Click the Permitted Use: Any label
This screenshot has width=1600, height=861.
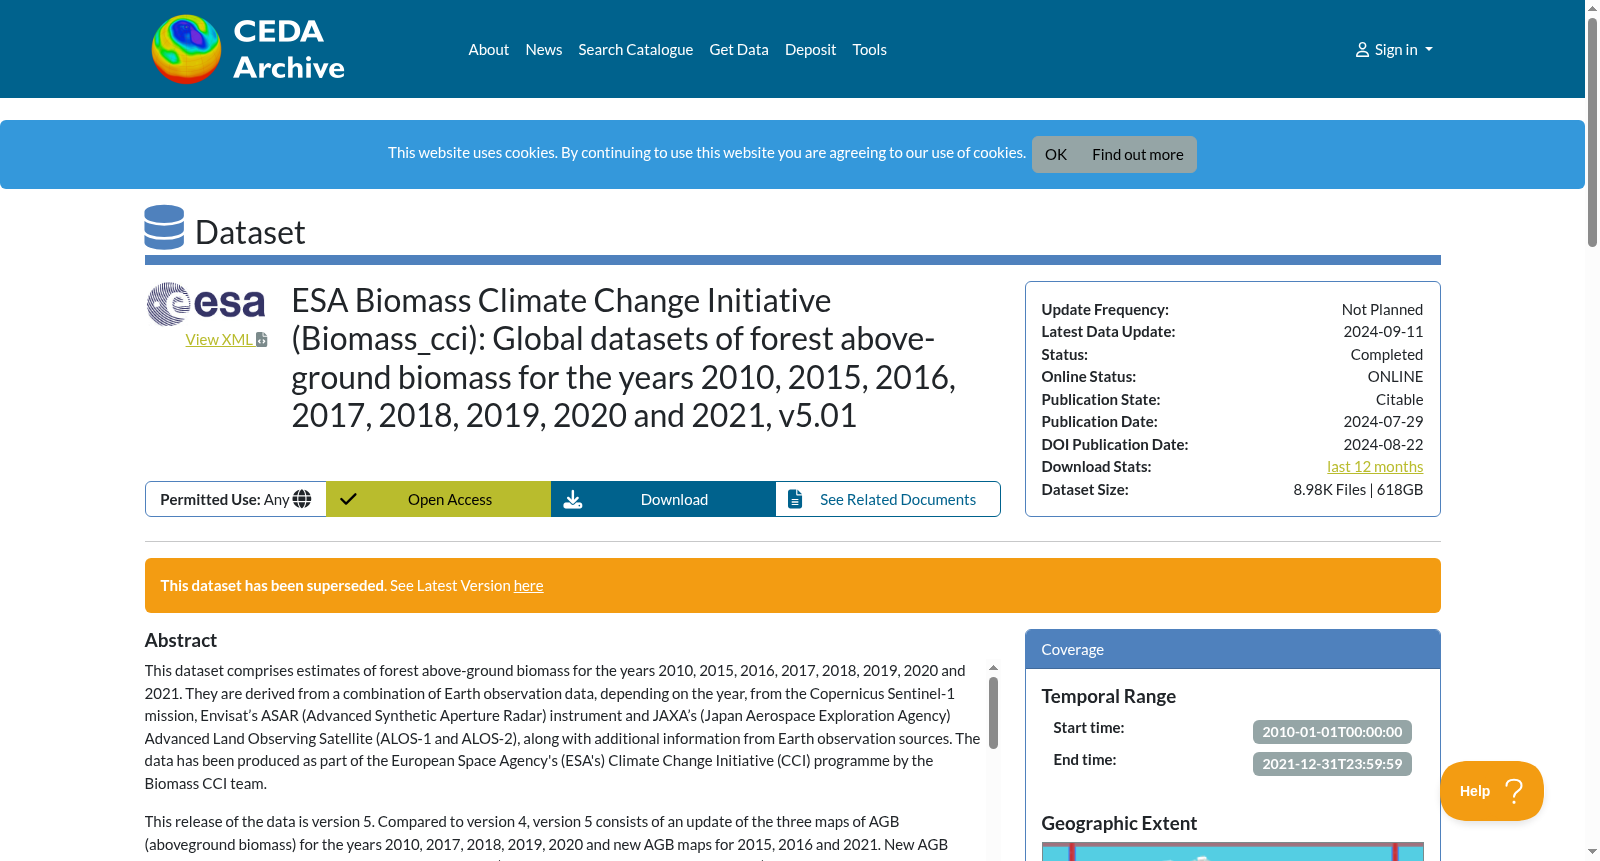[235, 499]
